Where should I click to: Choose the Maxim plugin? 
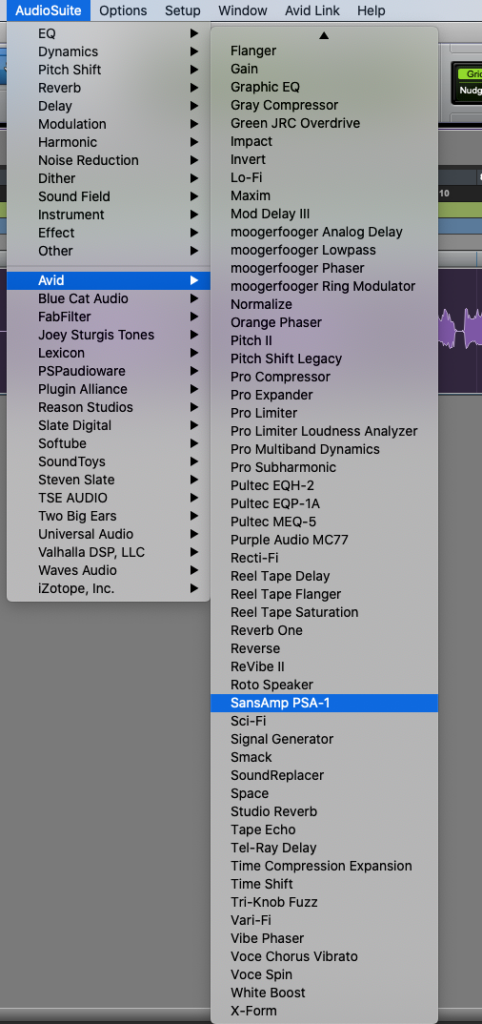tap(324, 195)
